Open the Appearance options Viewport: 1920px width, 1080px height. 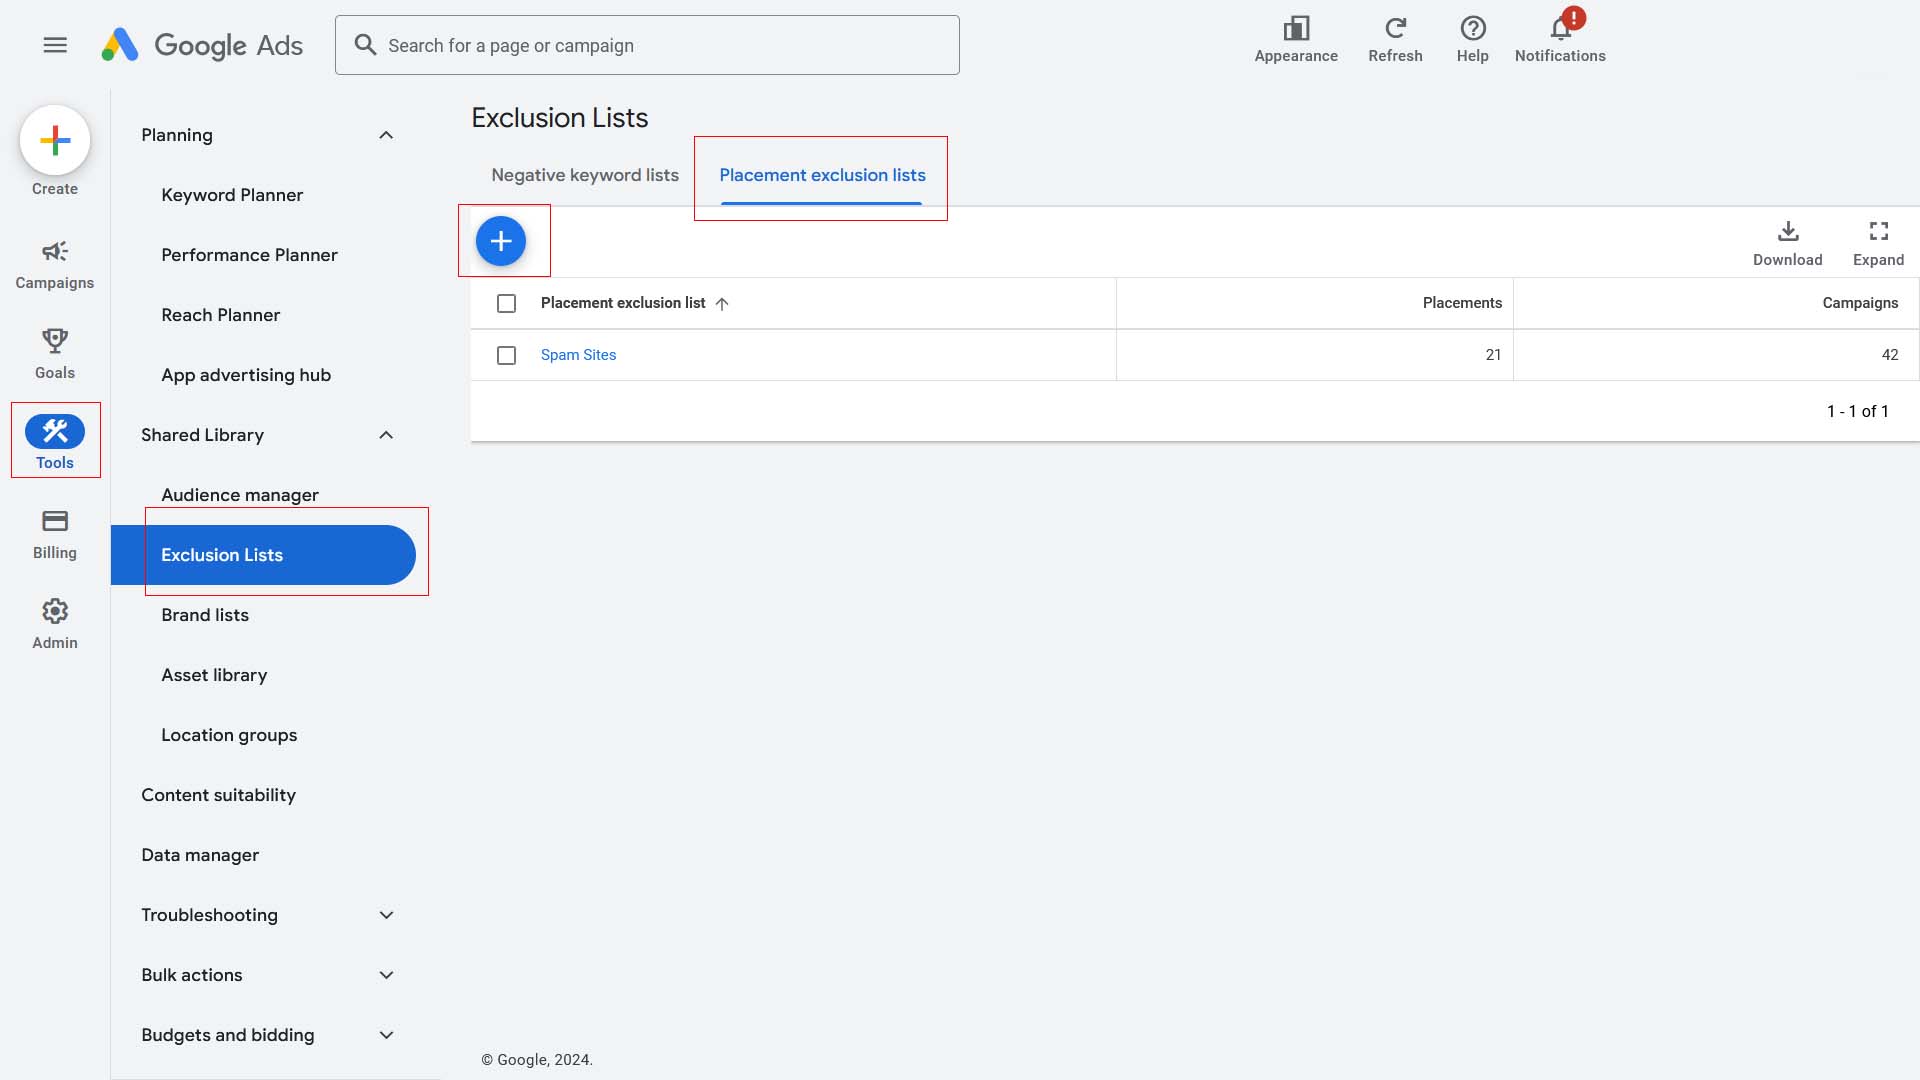[x=1296, y=40]
